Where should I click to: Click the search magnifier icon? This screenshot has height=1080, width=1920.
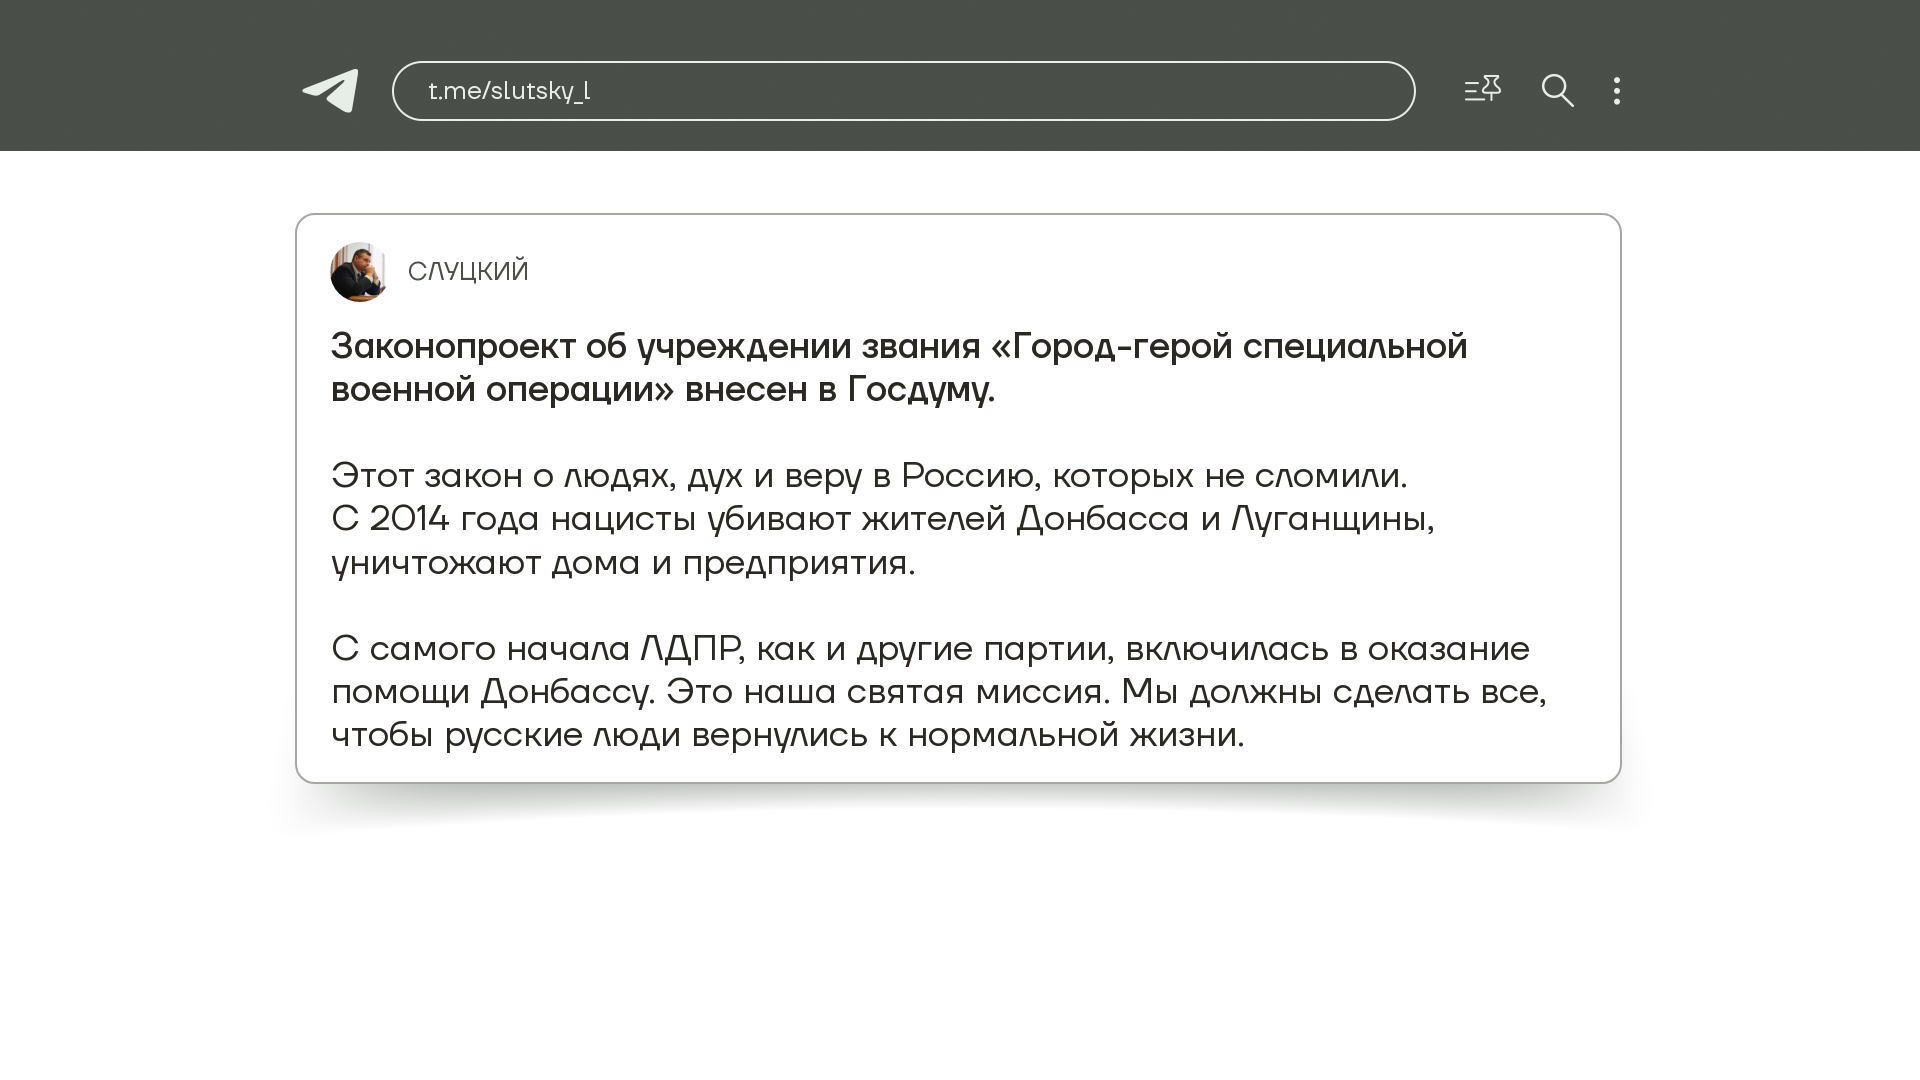tap(1557, 91)
